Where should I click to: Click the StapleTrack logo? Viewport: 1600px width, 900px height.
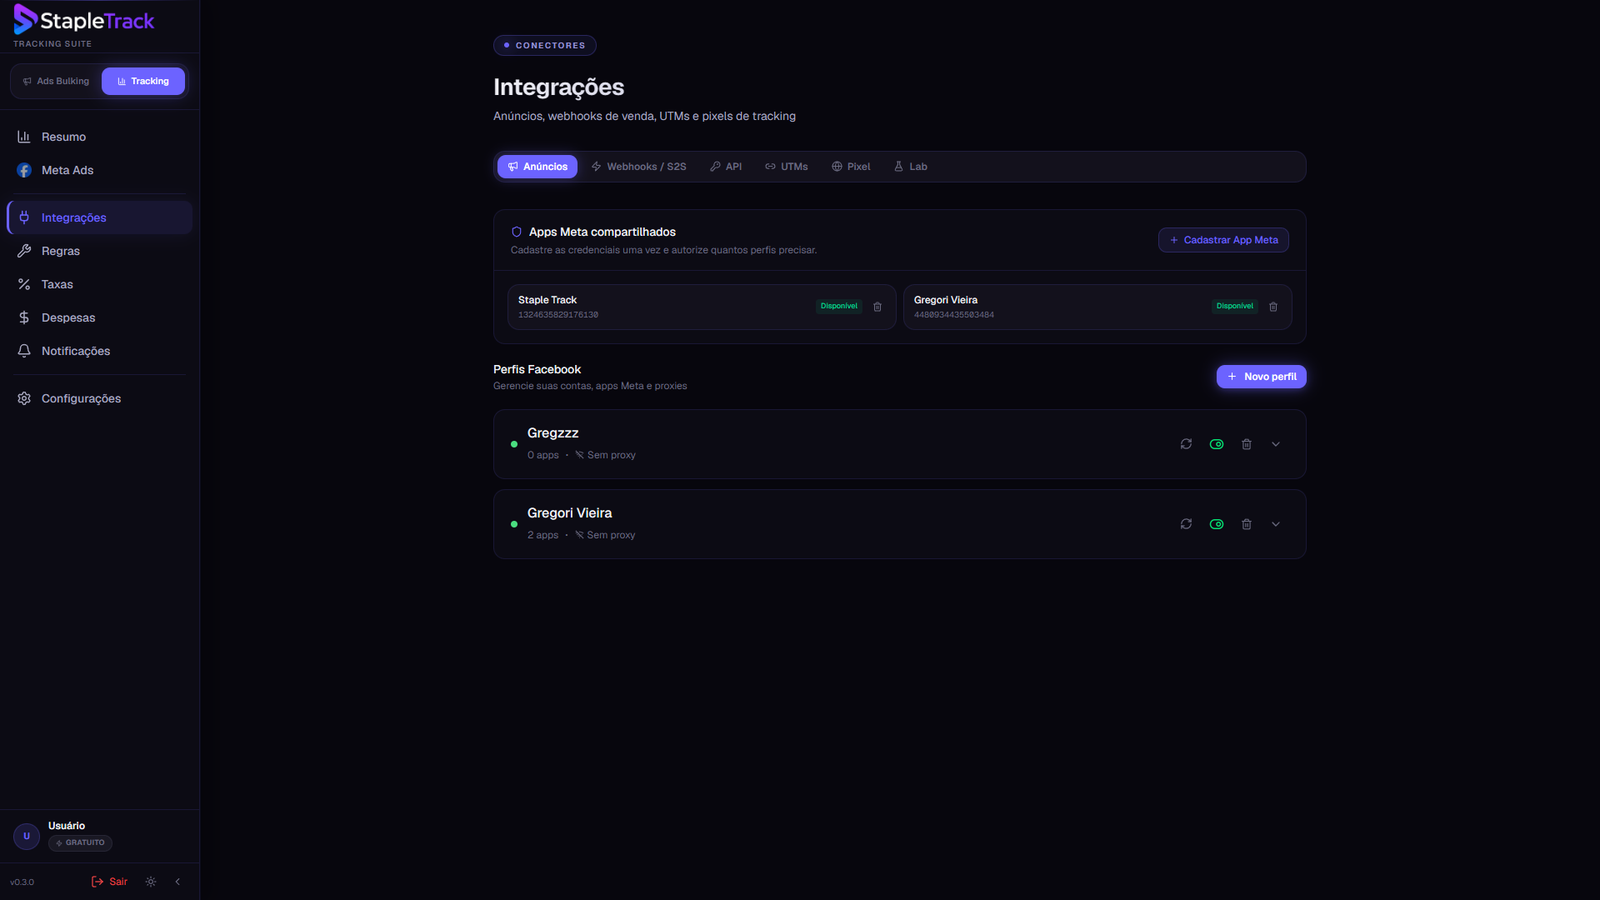pos(84,21)
